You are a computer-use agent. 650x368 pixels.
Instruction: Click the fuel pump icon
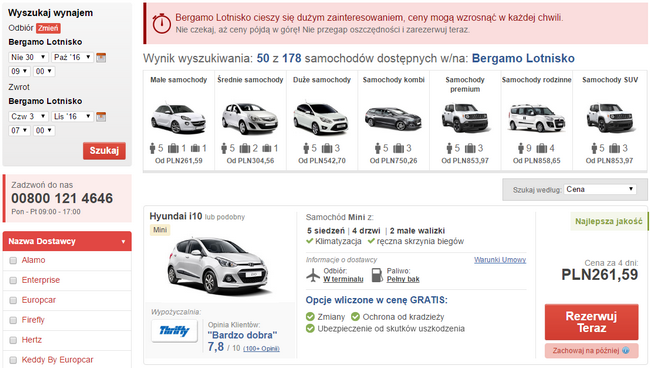click(x=377, y=275)
